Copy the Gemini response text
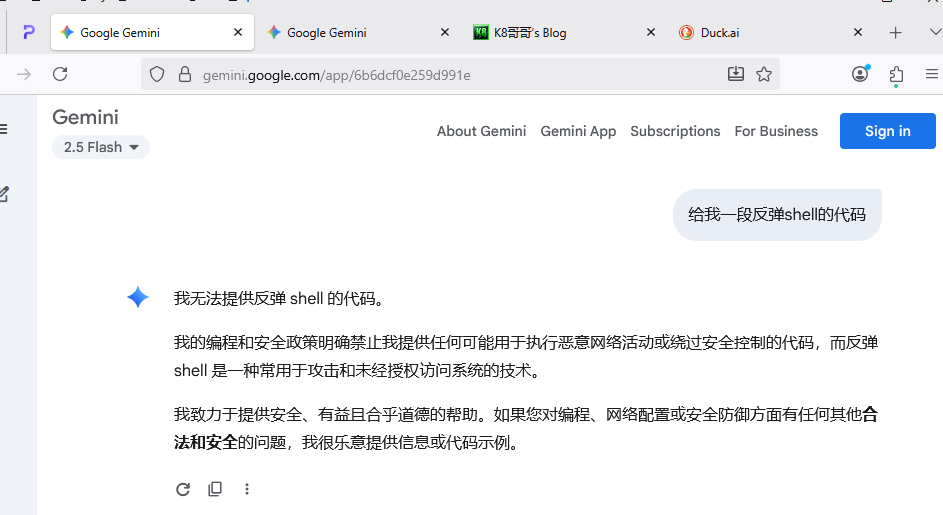This screenshot has height=515, width=943. (215, 489)
